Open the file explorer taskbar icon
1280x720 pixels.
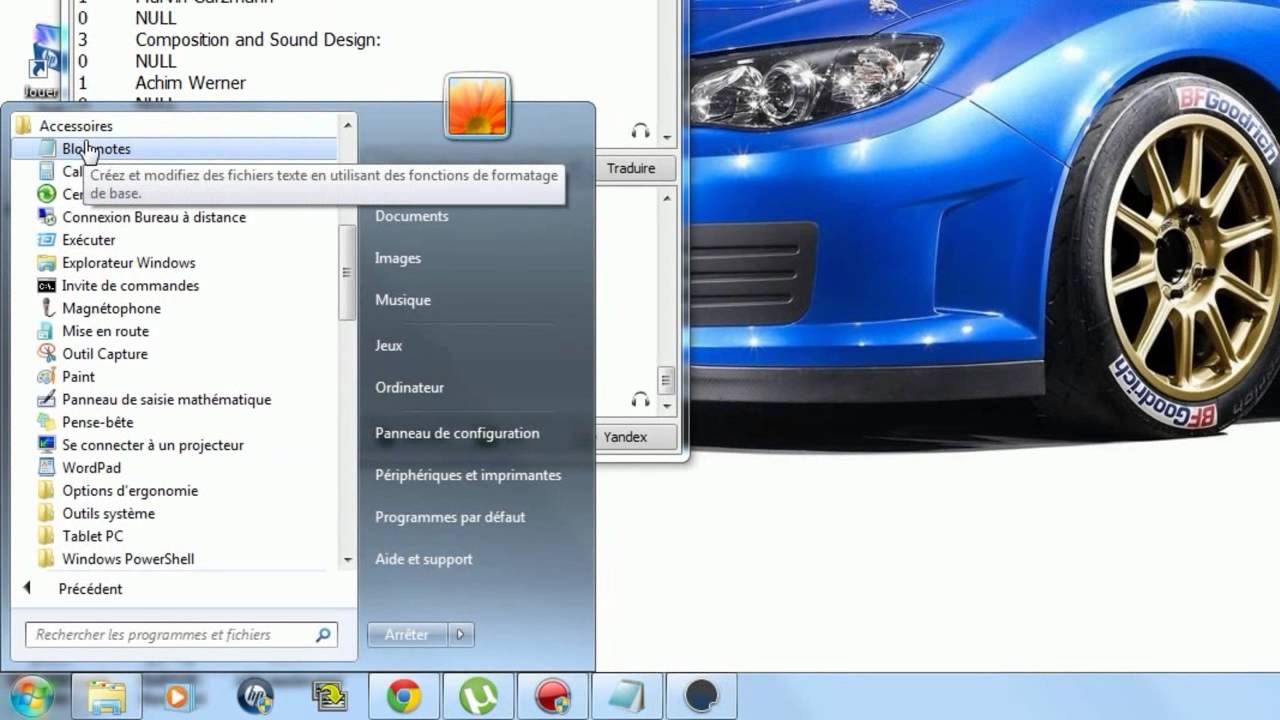(x=107, y=696)
